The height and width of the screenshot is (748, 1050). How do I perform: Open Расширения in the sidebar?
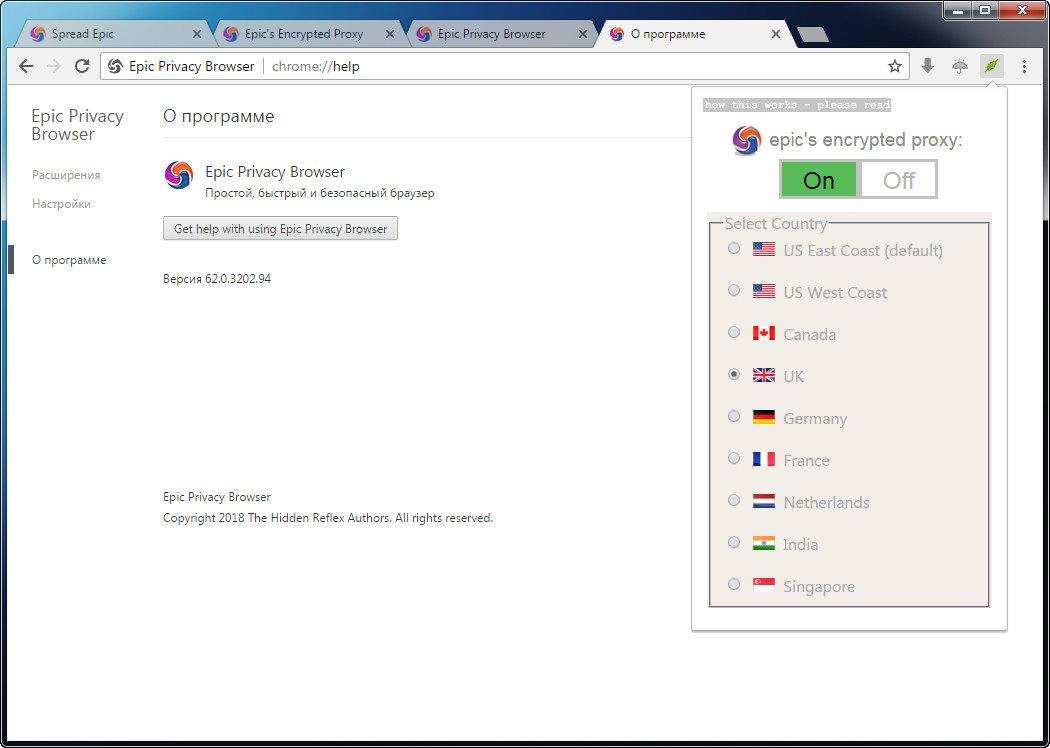coord(66,175)
